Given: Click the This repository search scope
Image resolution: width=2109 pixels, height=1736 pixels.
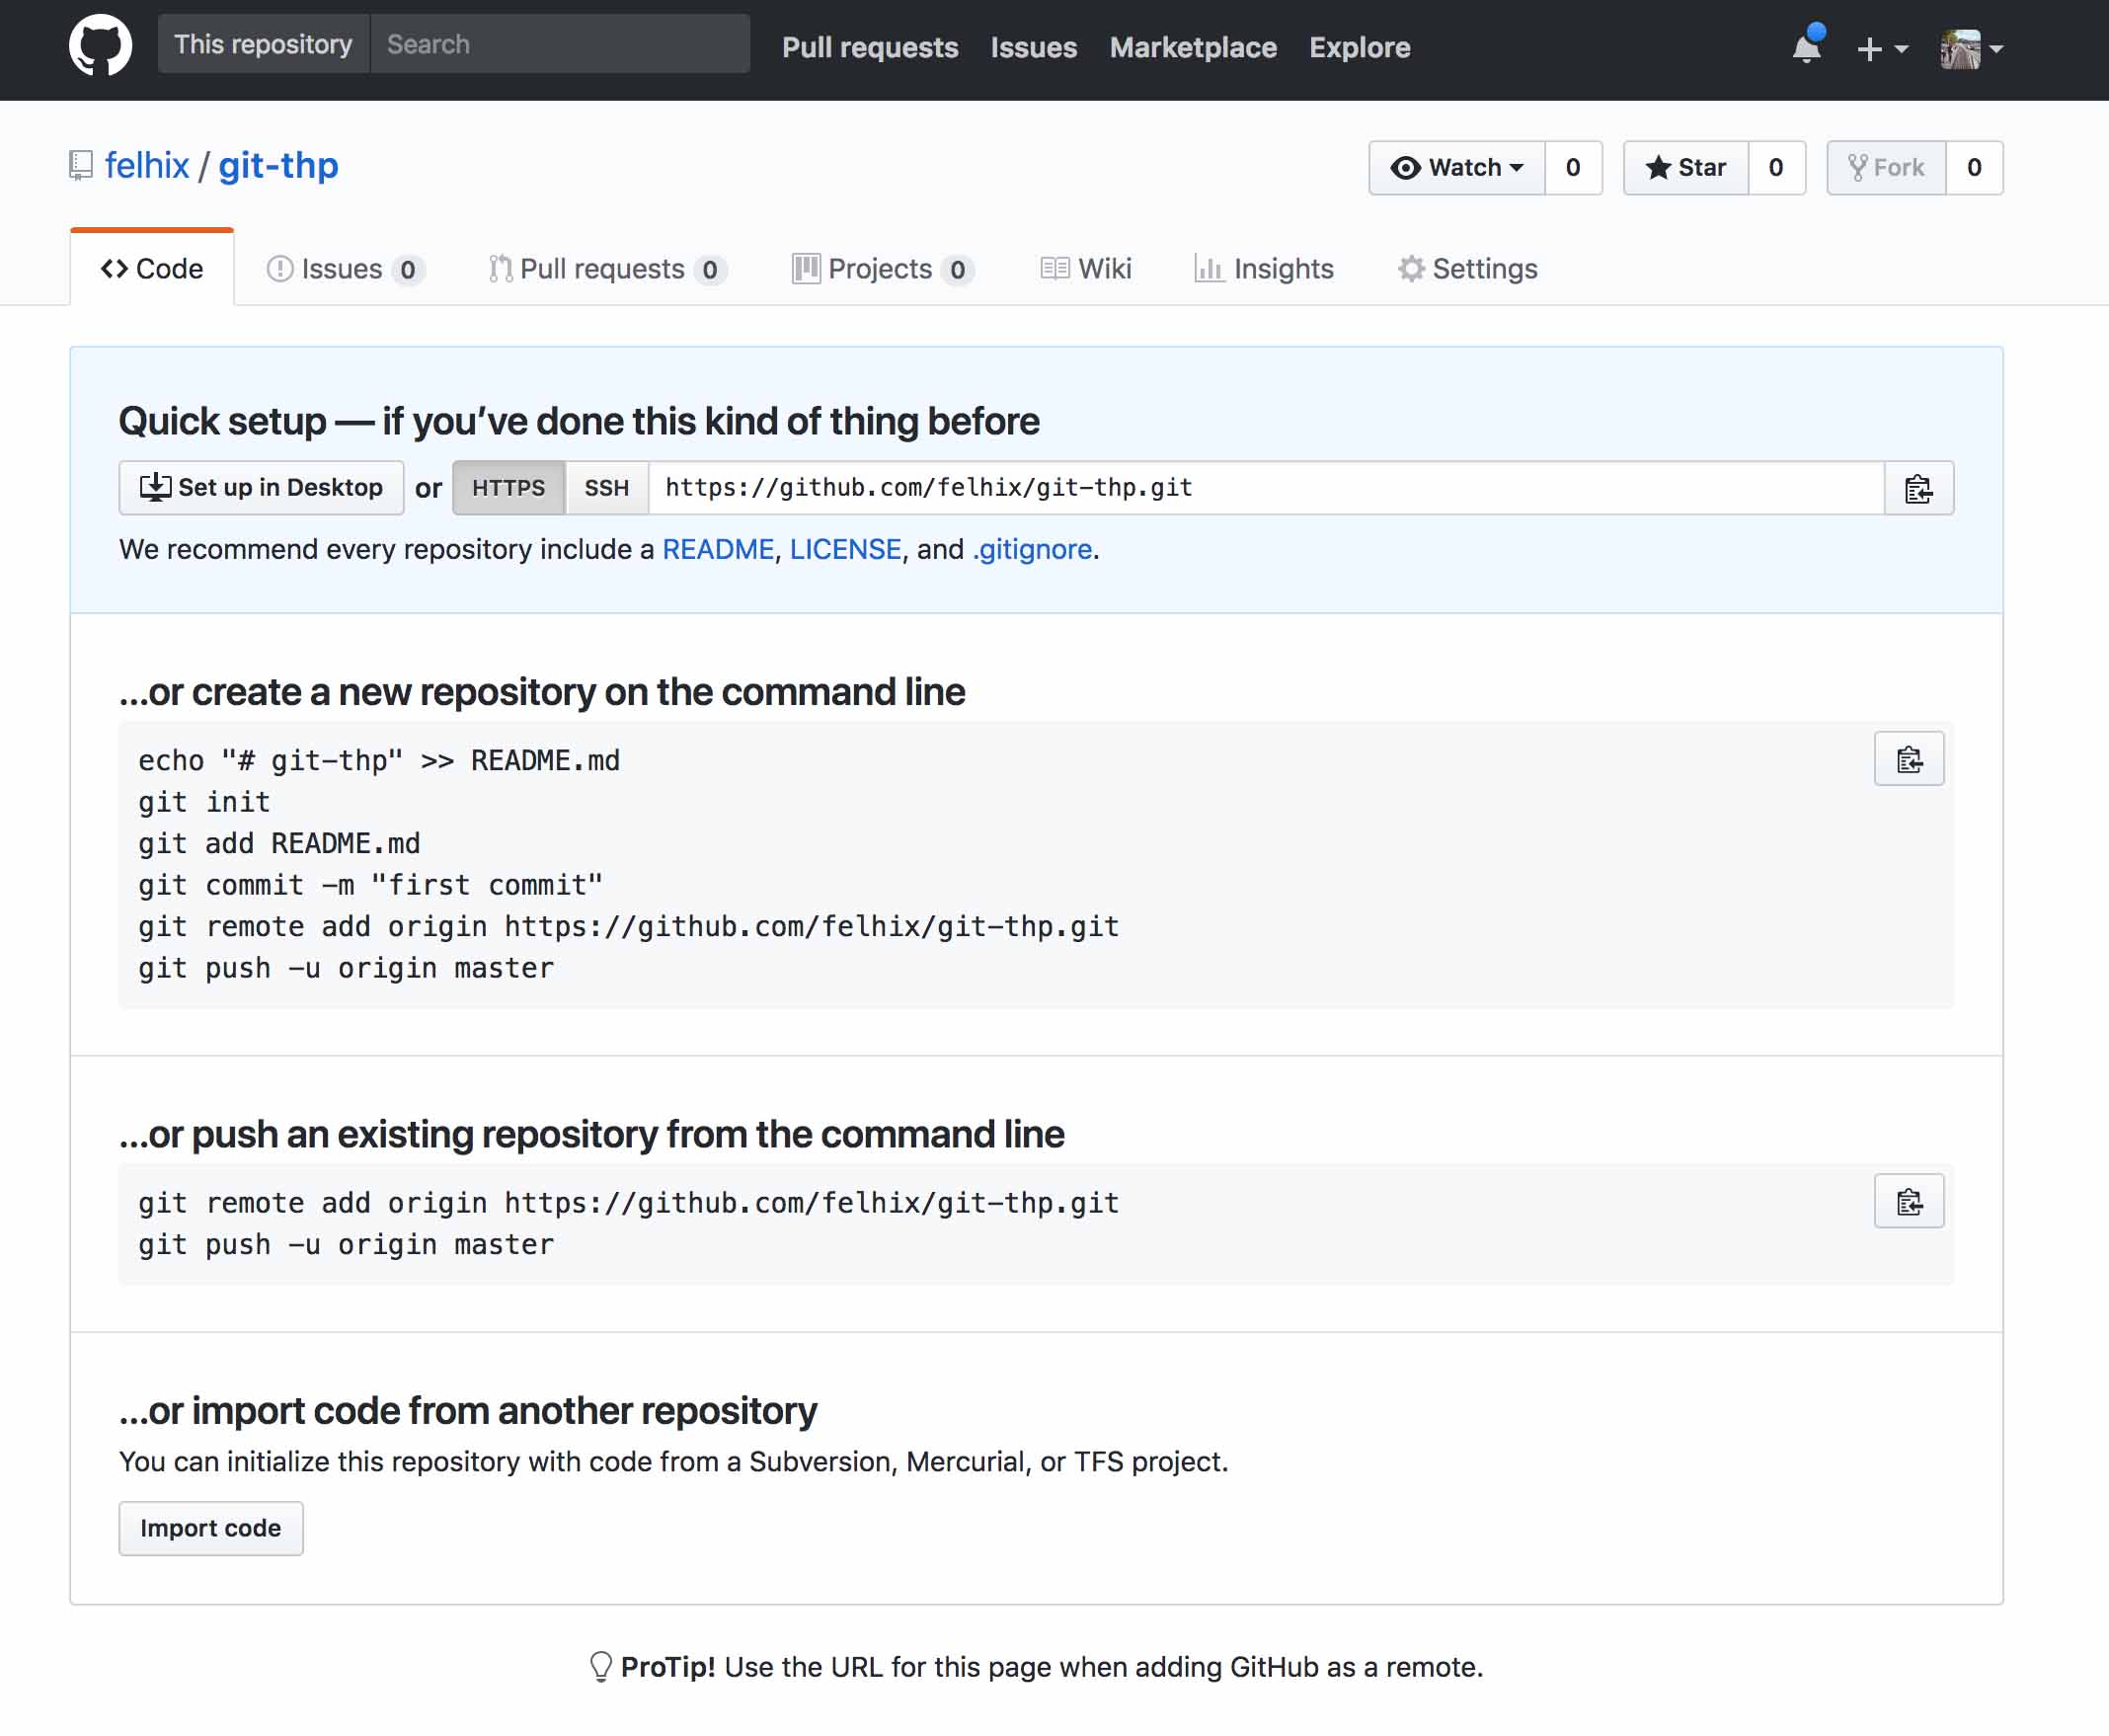Looking at the screenshot, I should coord(263,44).
